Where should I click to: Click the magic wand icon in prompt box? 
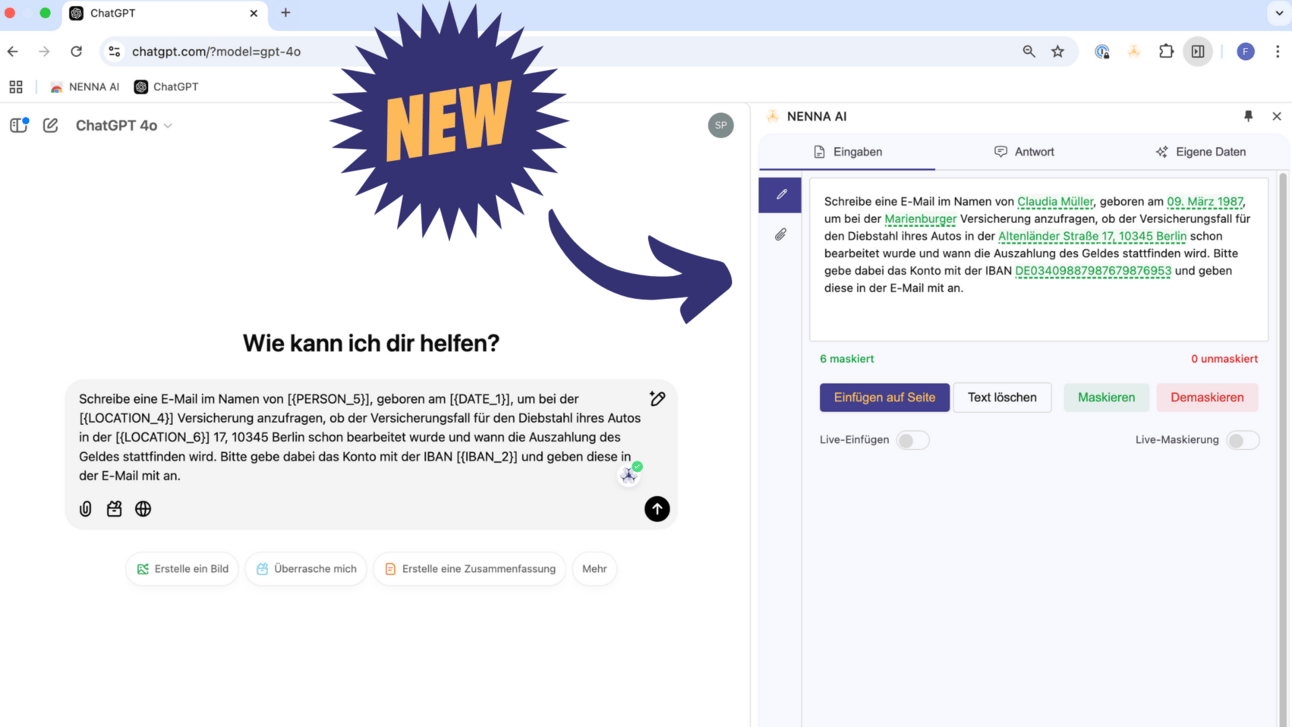pyautogui.click(x=657, y=399)
